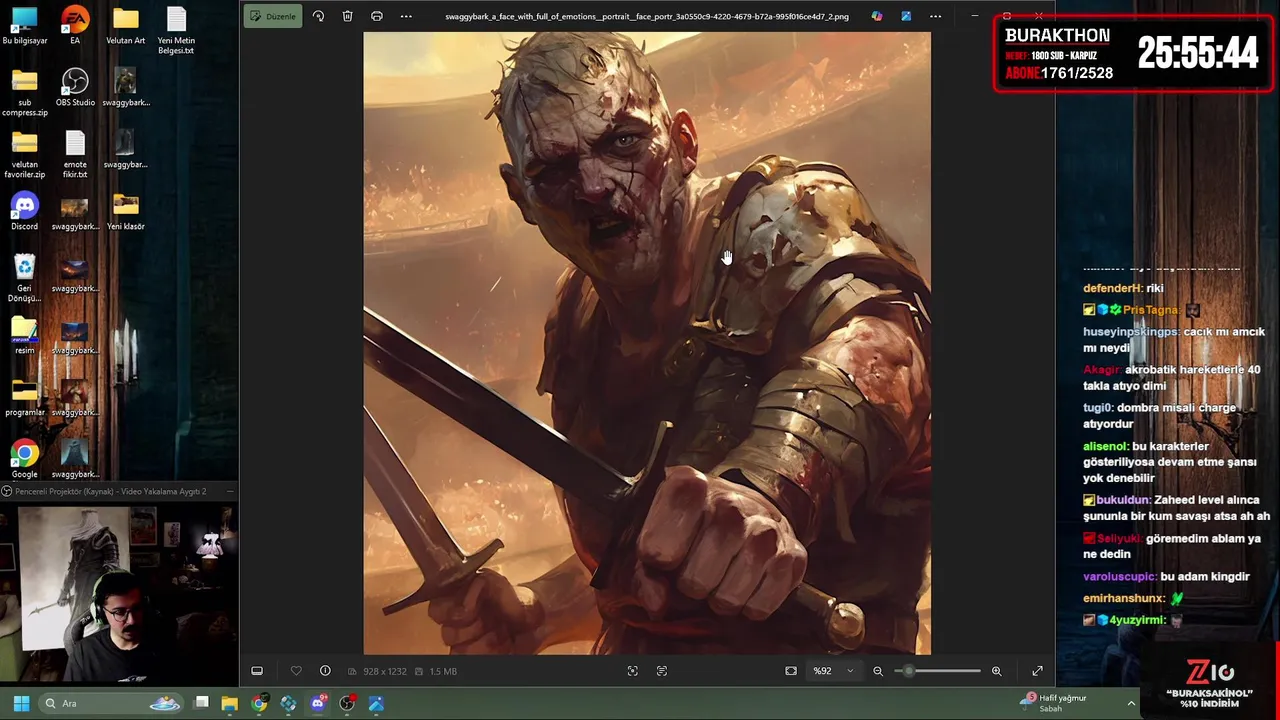Viewport: 1280px width, 720px height.
Task: Open the title bar three-dot settings menu
Action: pos(935,16)
